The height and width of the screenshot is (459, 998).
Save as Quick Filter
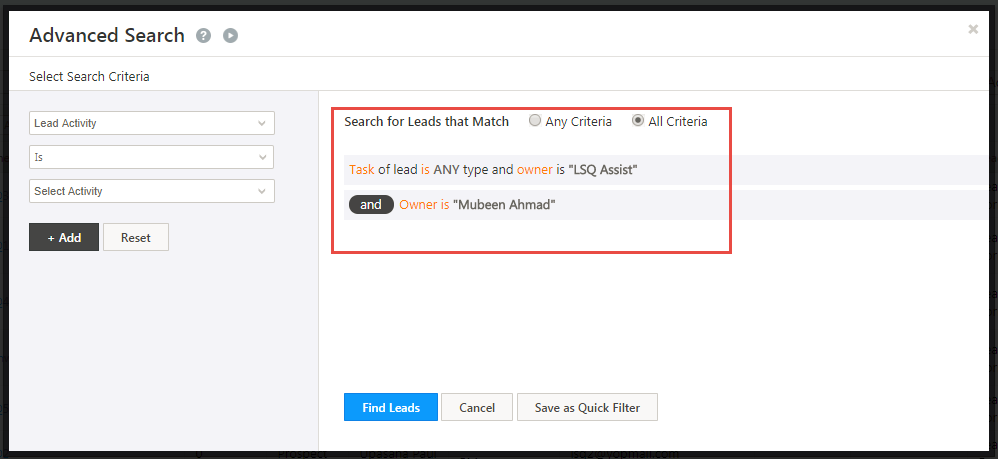587,407
